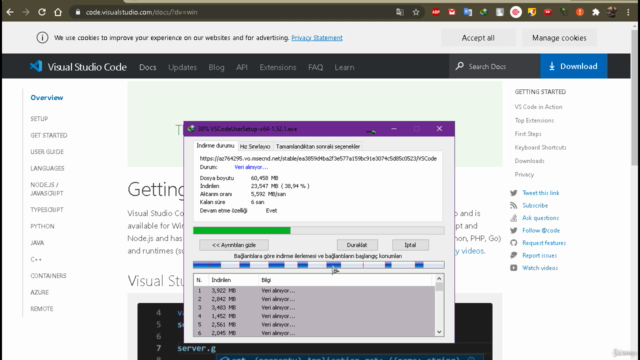Screen dimensions: 640x360
Task: Open the Extensions menu item
Action: pyautogui.click(x=278, y=67)
